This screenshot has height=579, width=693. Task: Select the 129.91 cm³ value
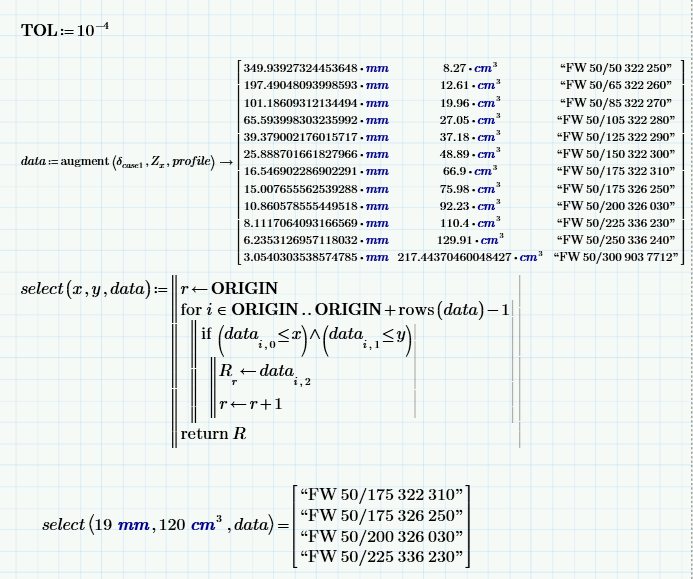tap(470, 240)
